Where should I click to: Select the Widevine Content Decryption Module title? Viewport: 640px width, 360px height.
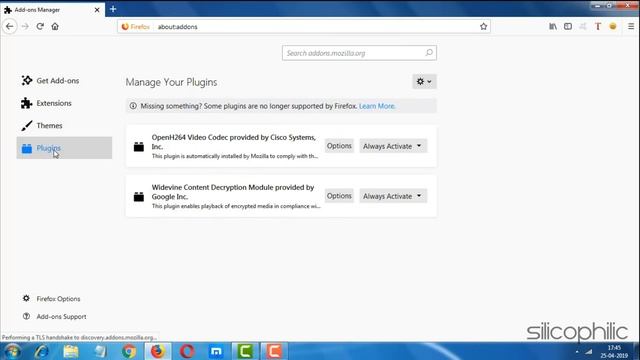[233, 192]
